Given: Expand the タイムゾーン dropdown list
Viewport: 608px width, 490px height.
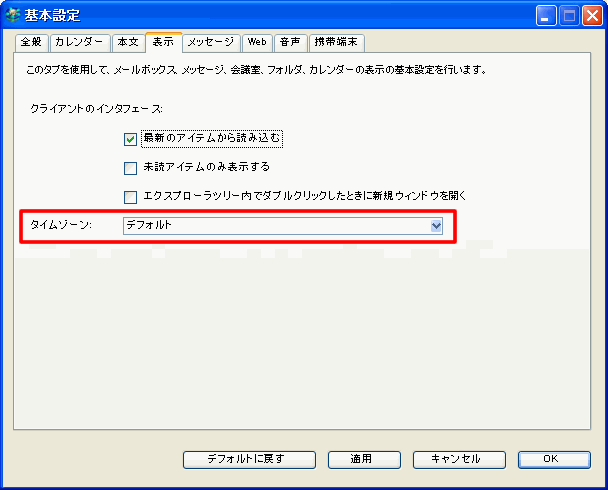Looking at the screenshot, I should click(x=436, y=226).
